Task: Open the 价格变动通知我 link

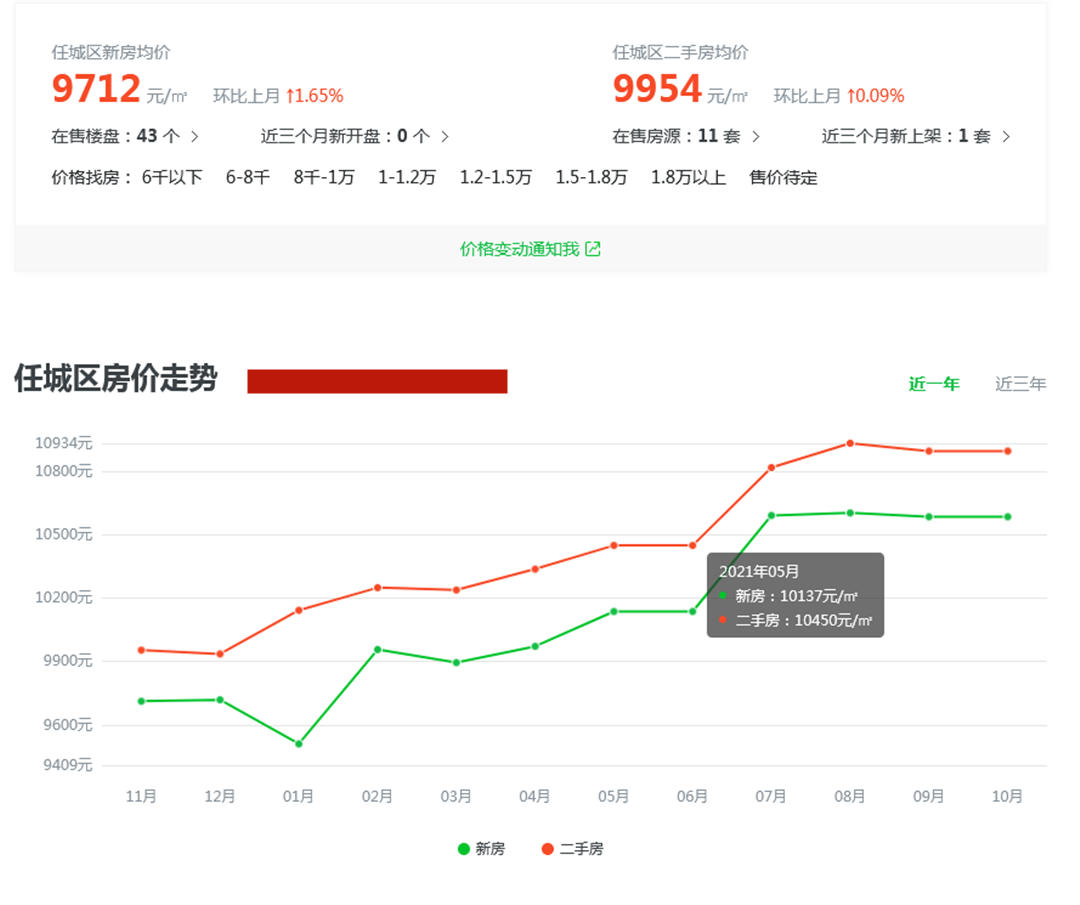Action: 530,249
